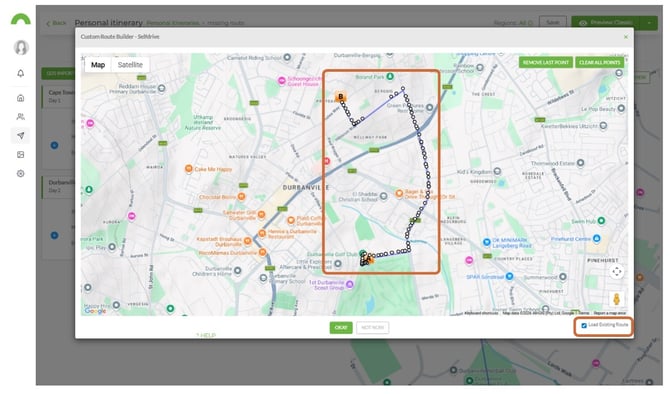Click the map pan control icon

click(617, 271)
